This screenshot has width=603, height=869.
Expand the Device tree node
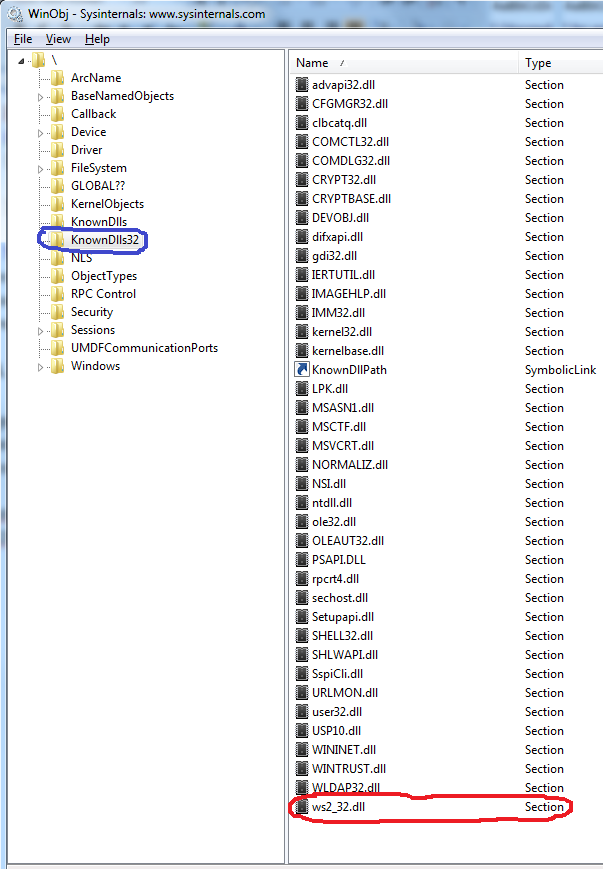(40, 133)
